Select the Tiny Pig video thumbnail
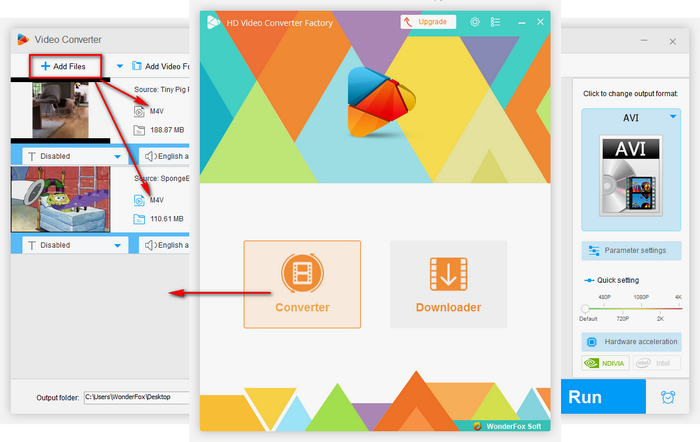 coord(60,110)
